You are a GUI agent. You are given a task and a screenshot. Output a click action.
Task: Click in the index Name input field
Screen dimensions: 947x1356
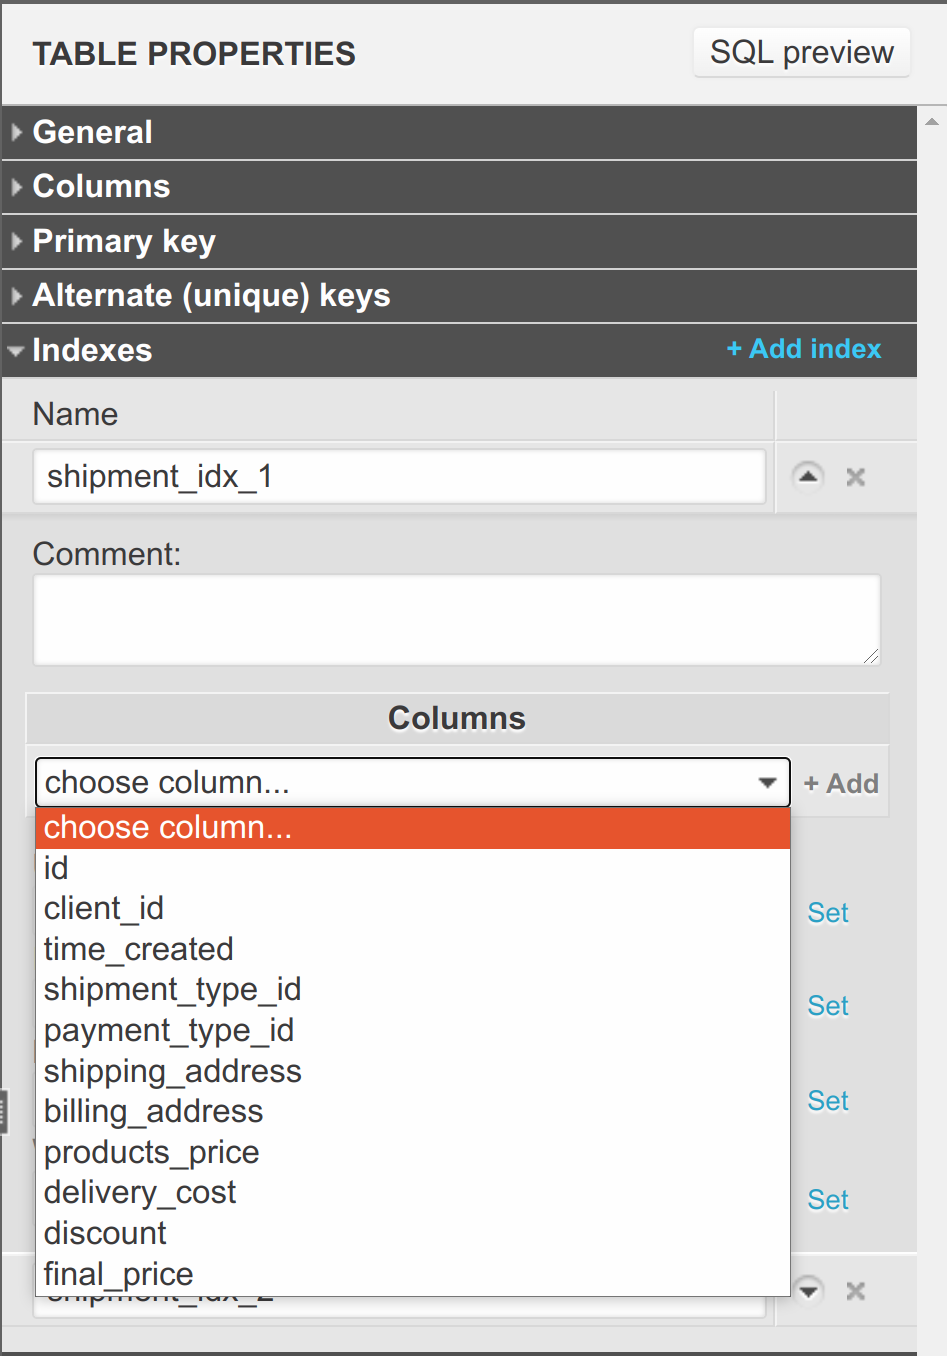399,477
